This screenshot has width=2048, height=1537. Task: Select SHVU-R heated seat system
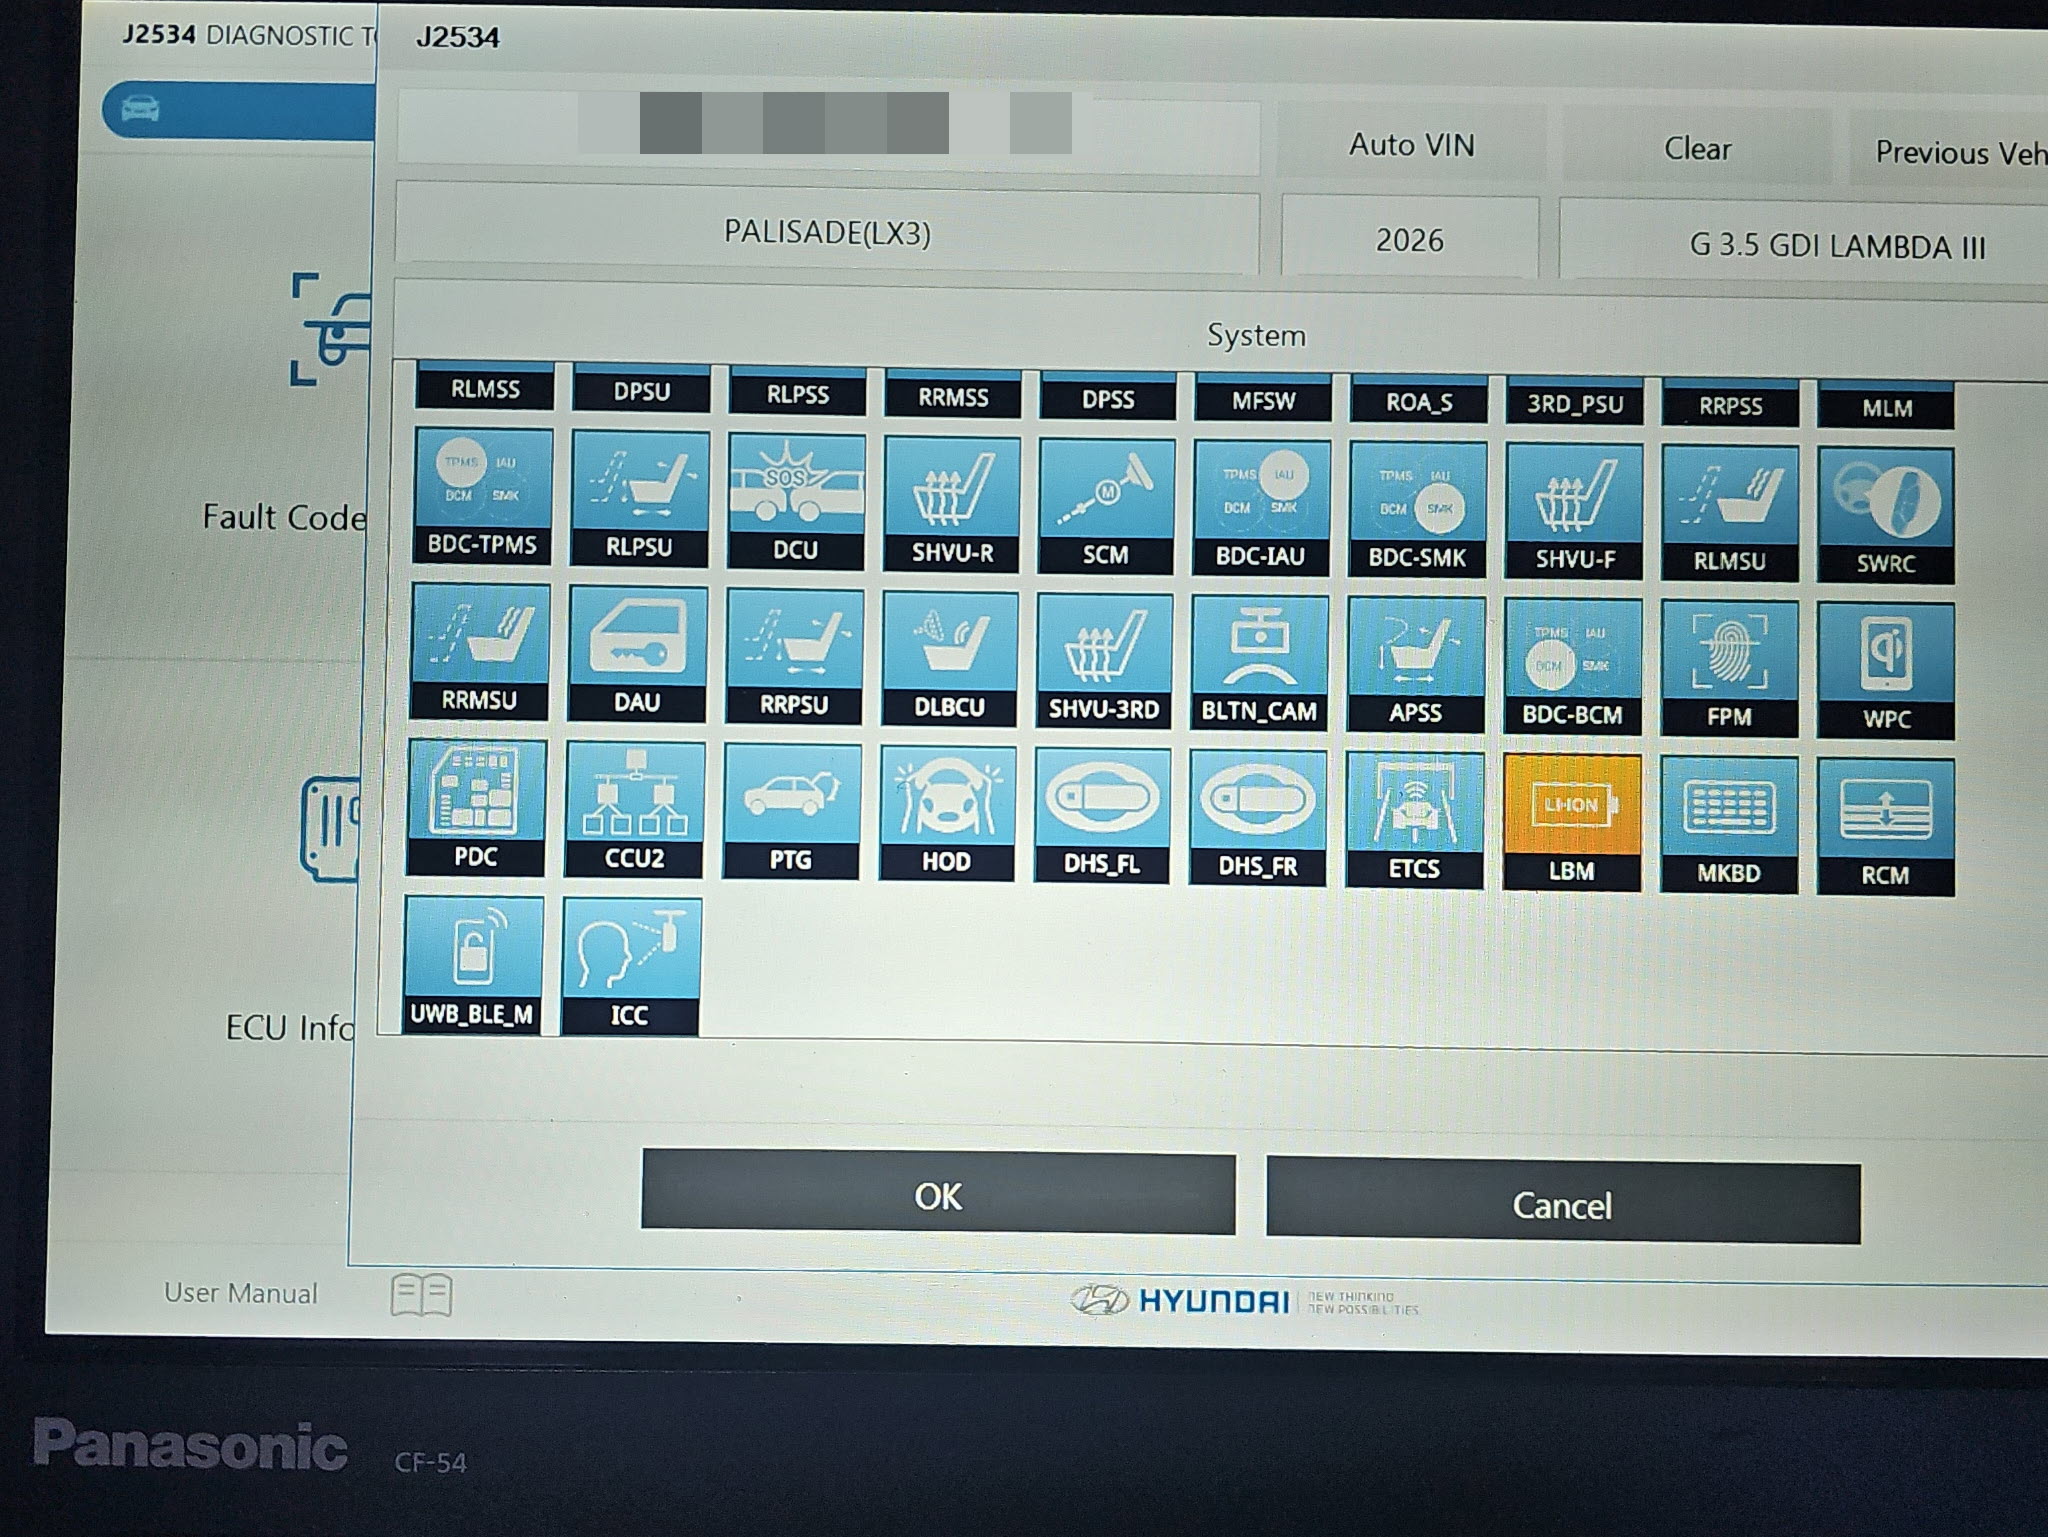pos(952,505)
